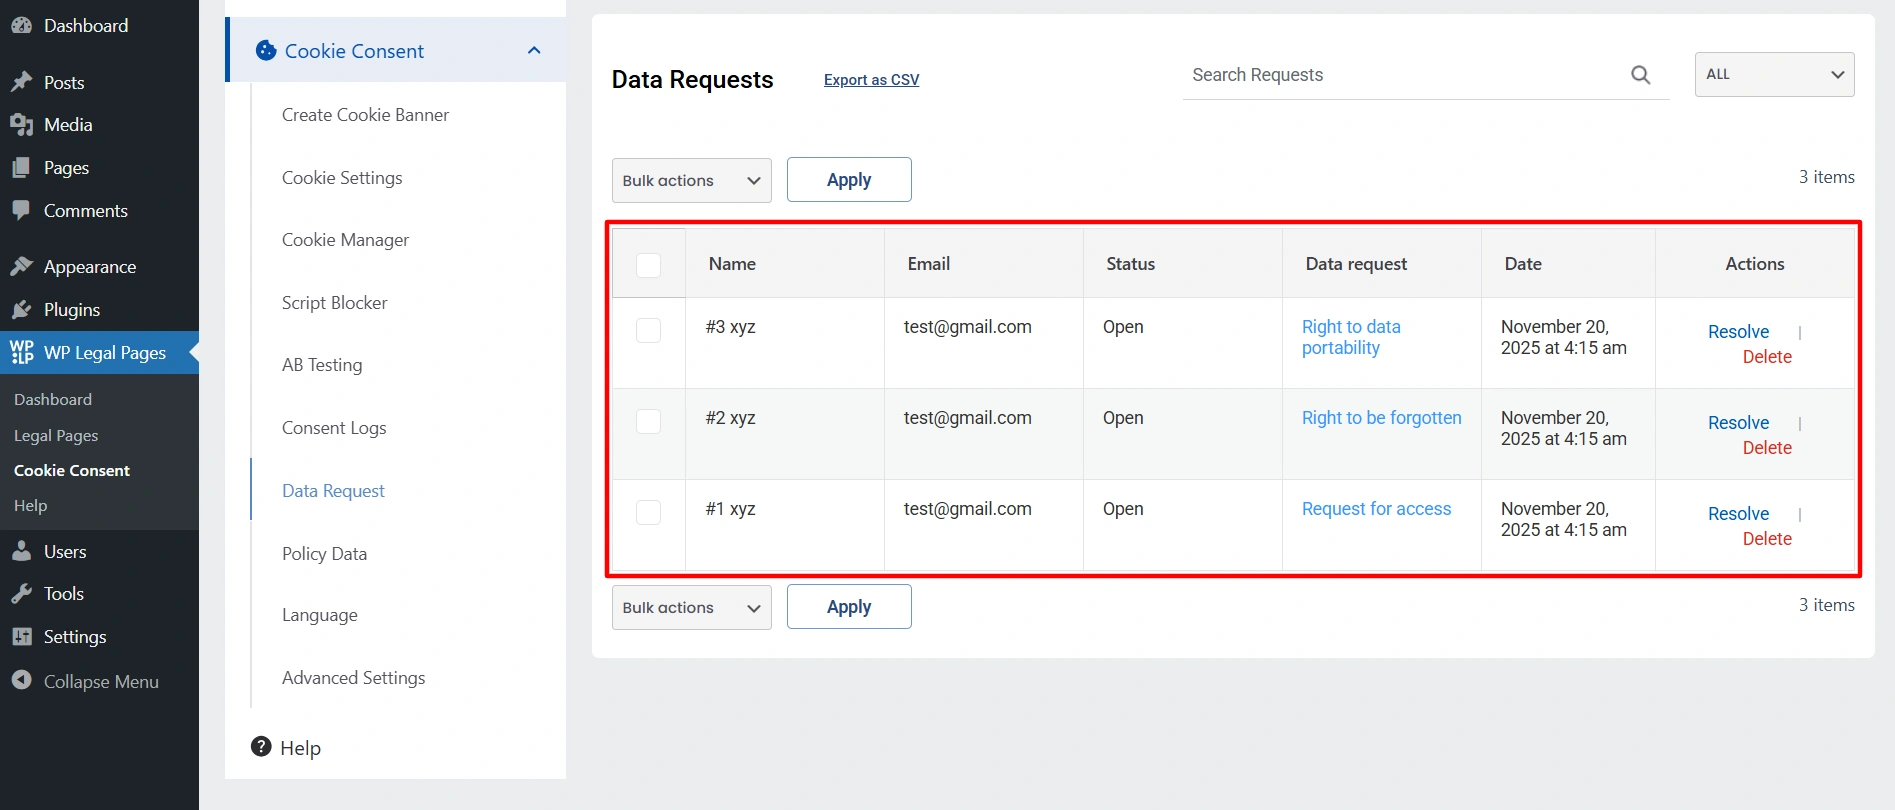Click the Dashboard gauge icon in sidebar

[x=21, y=26]
